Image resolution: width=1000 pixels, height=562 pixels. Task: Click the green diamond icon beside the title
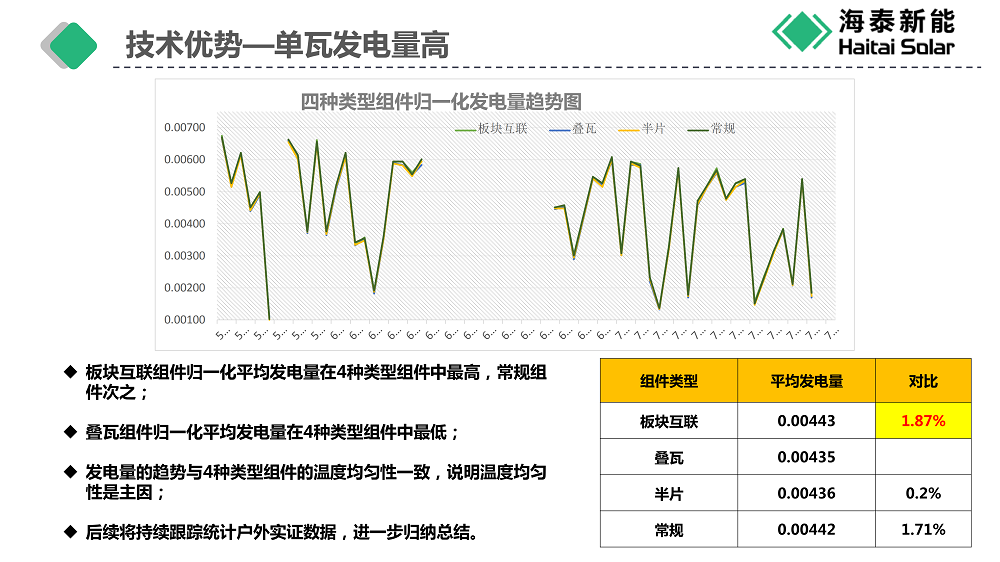point(74,45)
